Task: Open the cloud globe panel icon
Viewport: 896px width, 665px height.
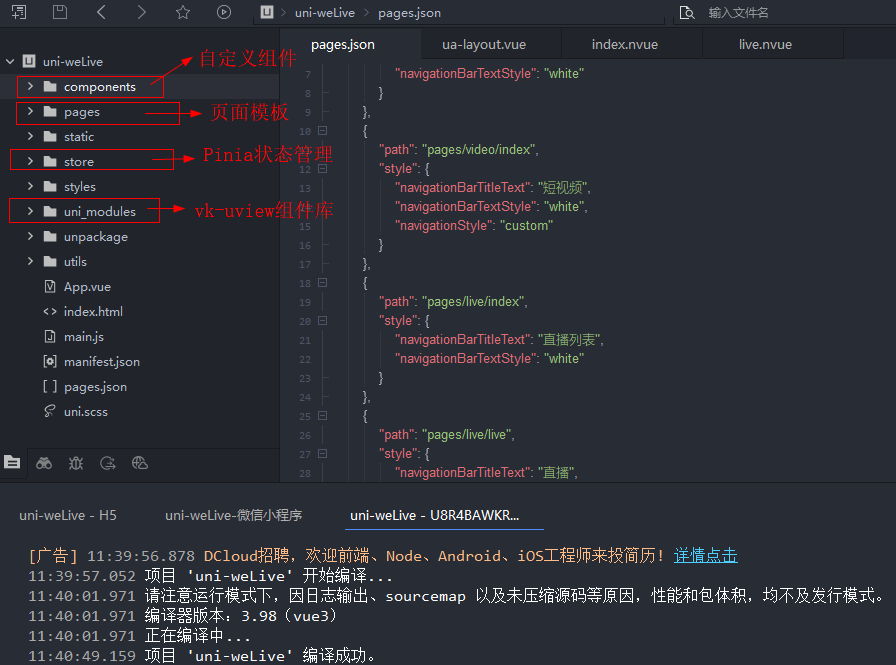Action: click(x=140, y=463)
